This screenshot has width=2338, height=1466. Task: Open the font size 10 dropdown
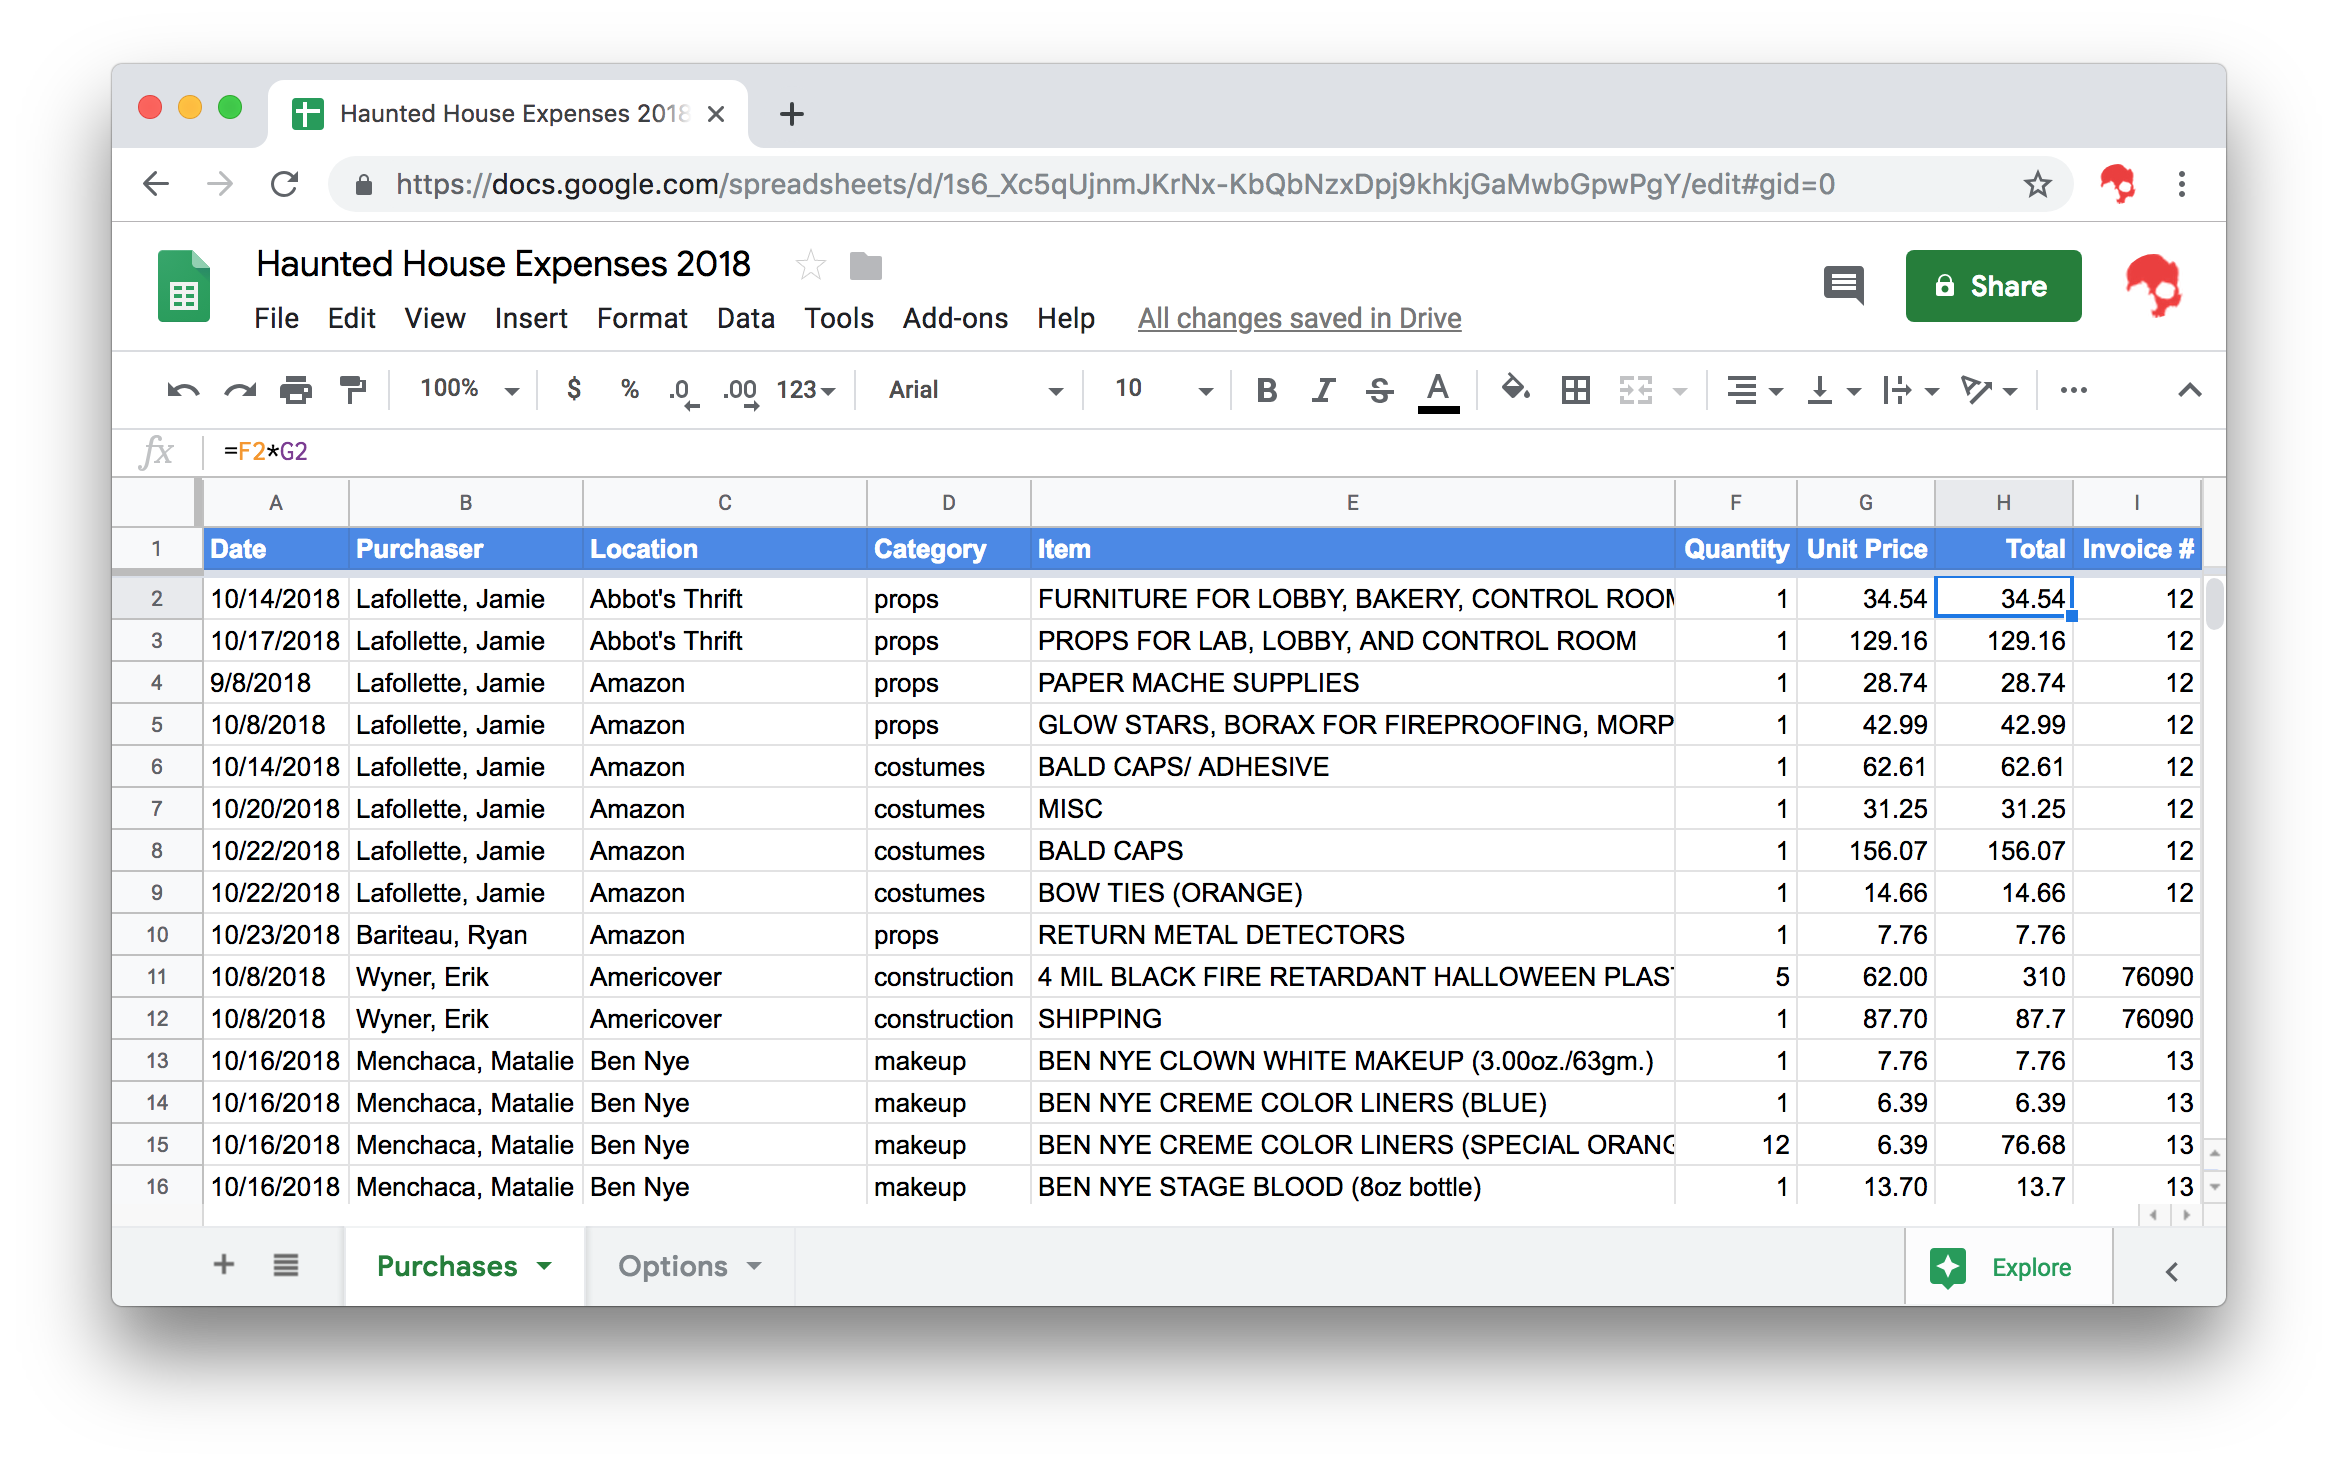click(x=1163, y=389)
